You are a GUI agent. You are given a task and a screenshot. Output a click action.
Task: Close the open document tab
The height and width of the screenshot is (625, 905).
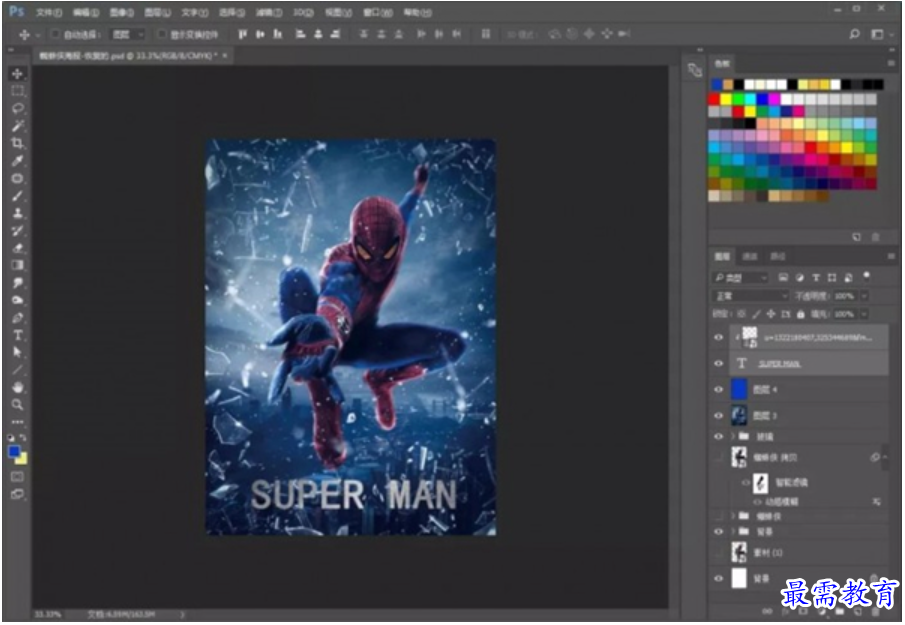click(x=225, y=55)
